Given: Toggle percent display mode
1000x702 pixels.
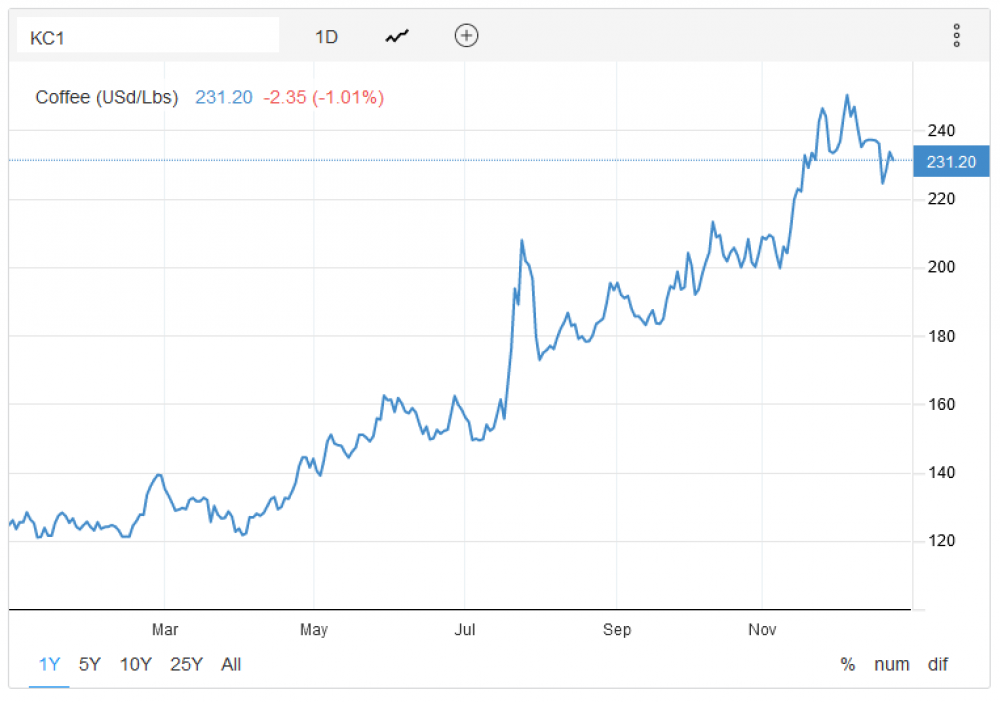Looking at the screenshot, I should (x=848, y=664).
